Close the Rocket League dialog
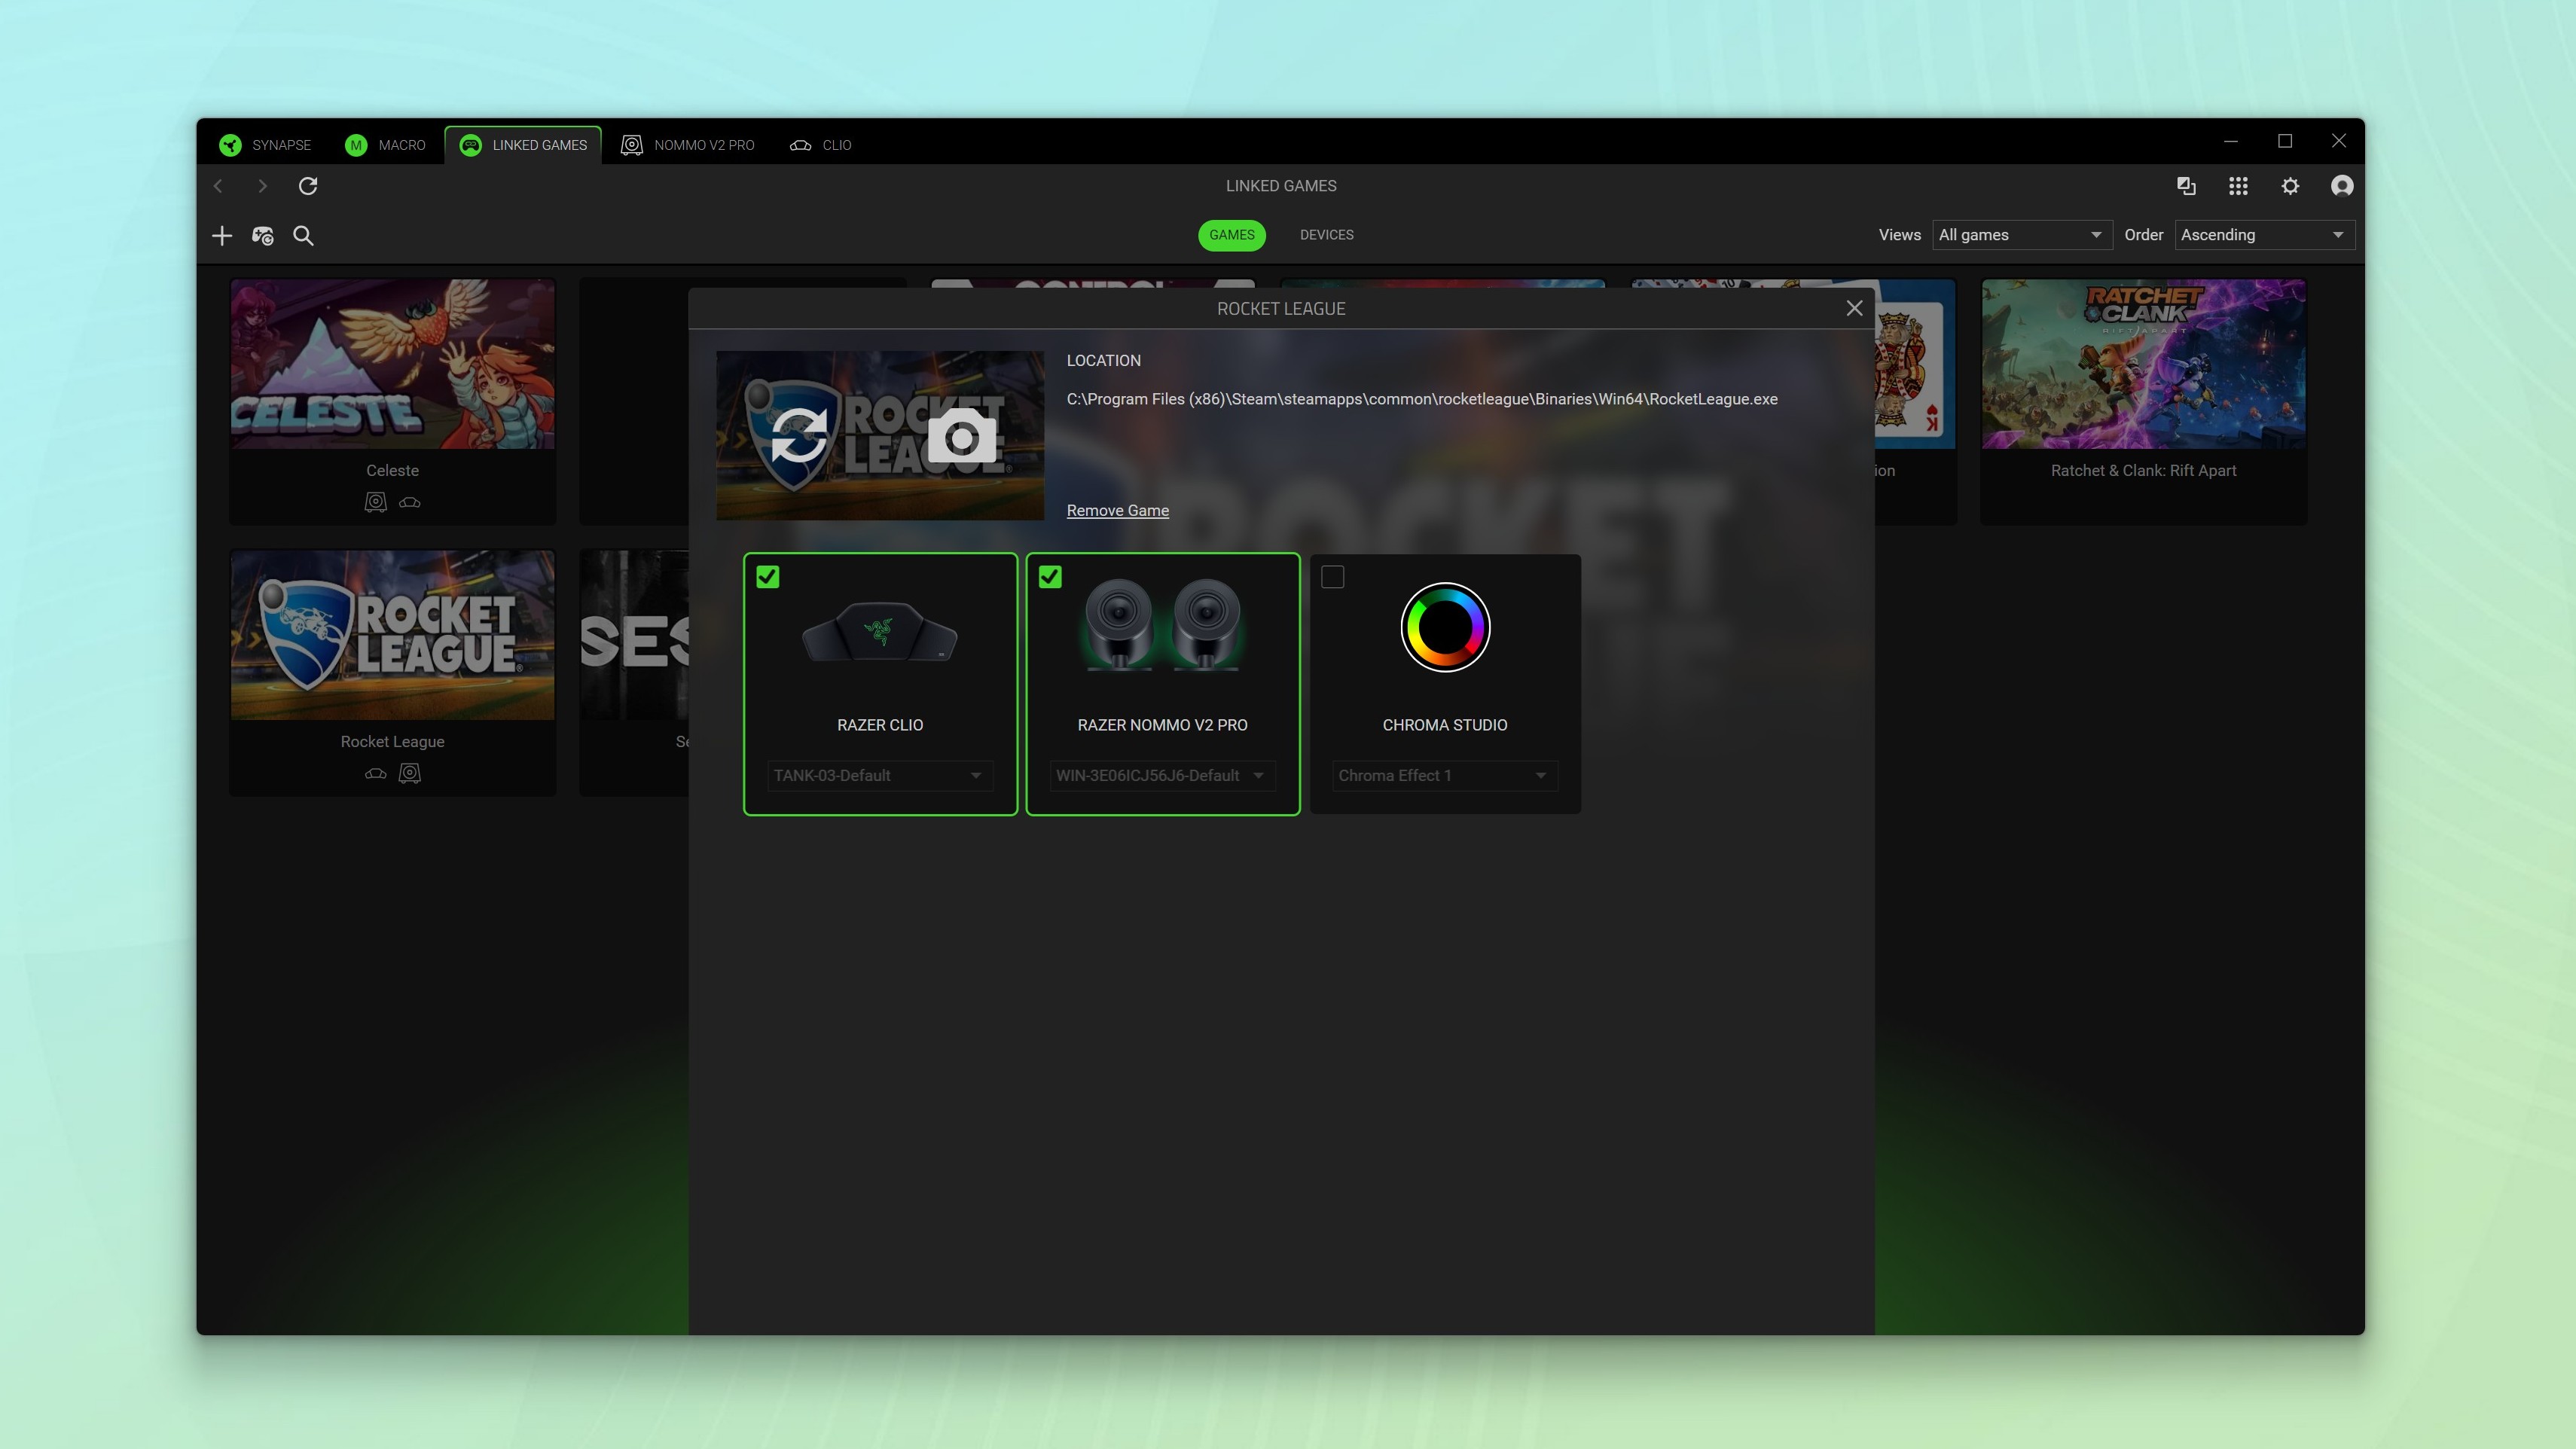The width and height of the screenshot is (2576, 1449). 1854,308
